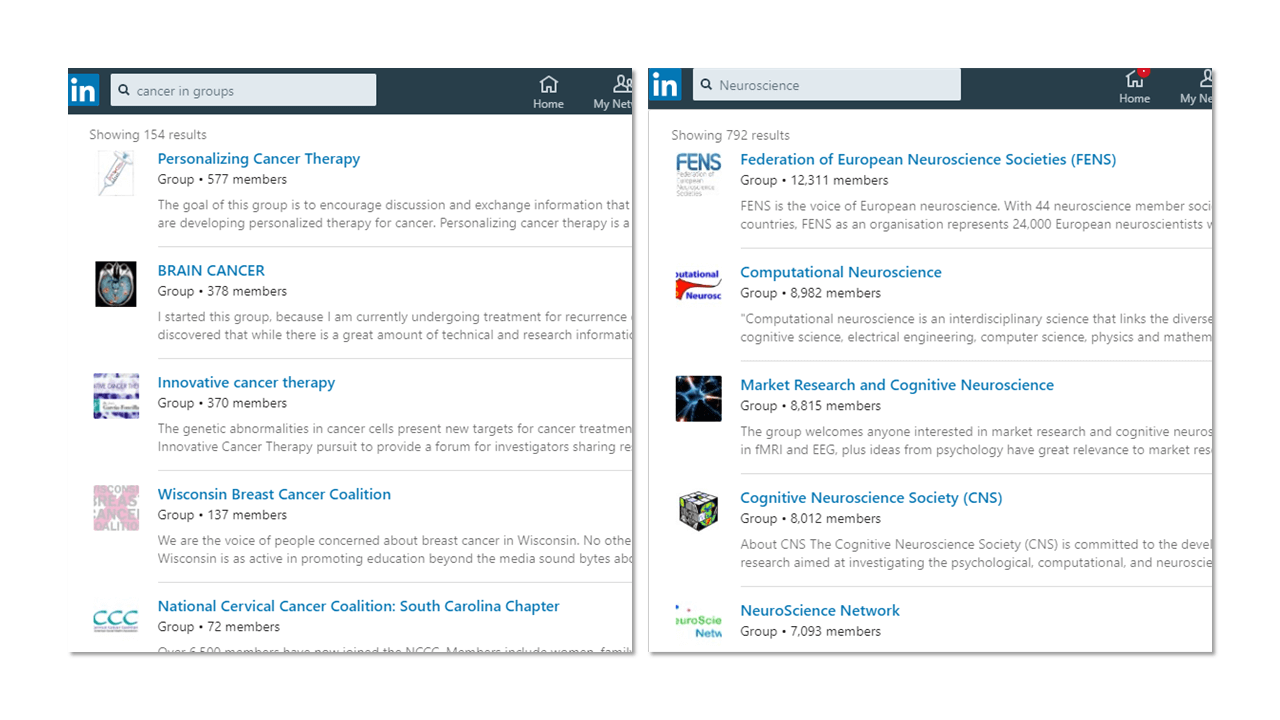1280x720 pixels.
Task: Open the Cognitive Neuroscience Society cube logo
Action: pos(698,511)
